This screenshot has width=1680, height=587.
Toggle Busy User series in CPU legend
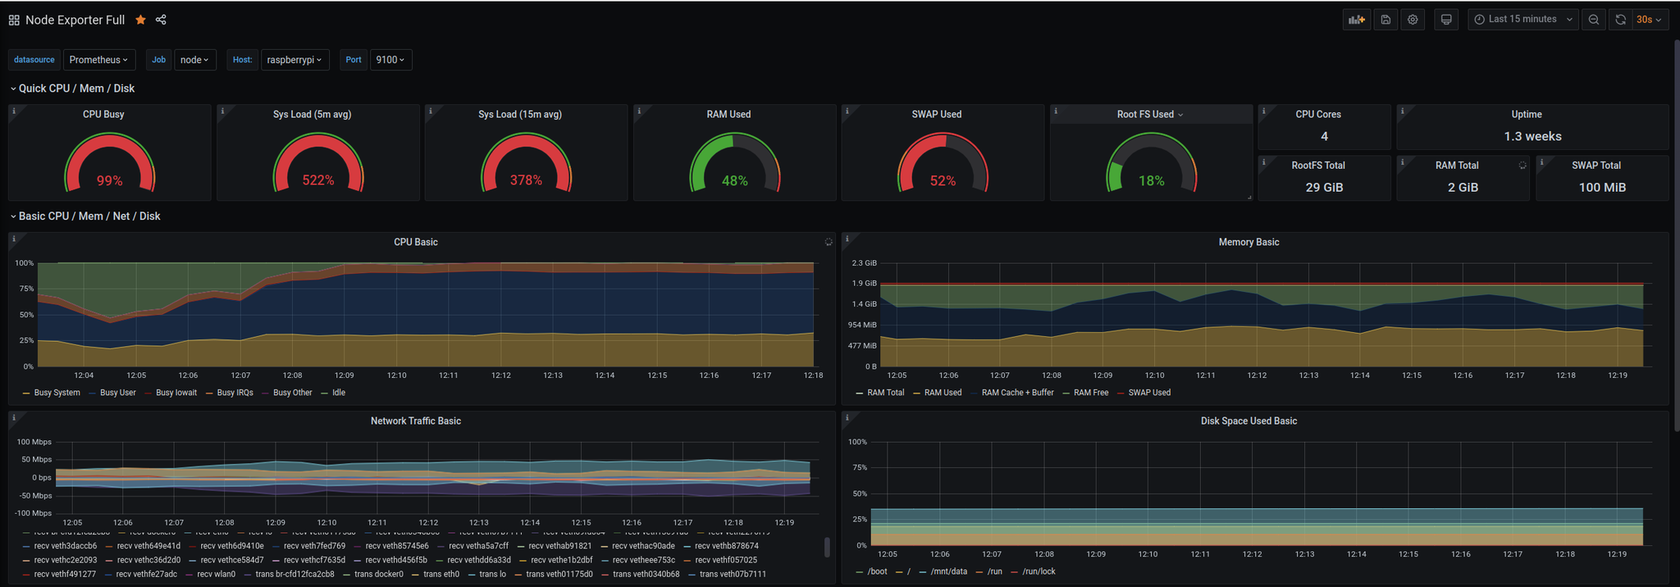pos(118,393)
